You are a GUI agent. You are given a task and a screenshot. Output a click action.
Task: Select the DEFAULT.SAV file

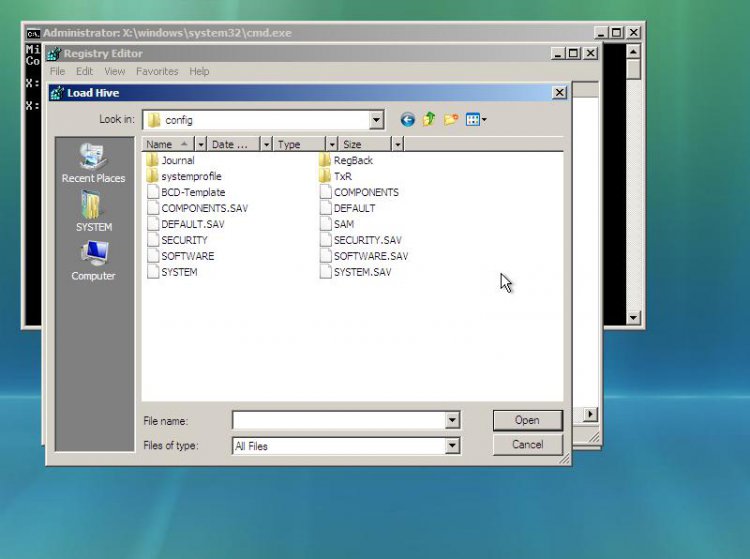click(x=186, y=224)
